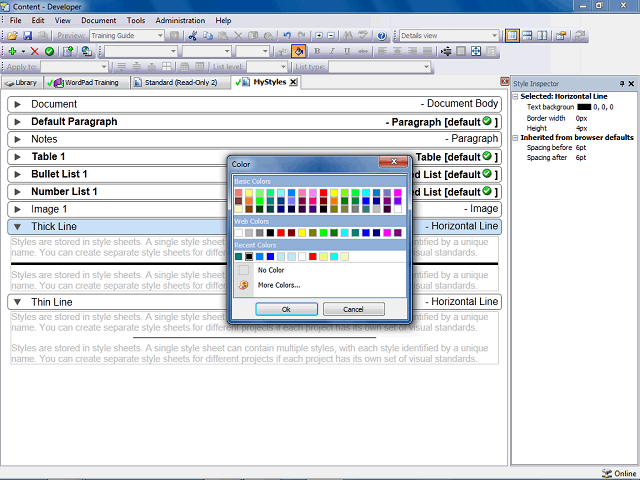
Task: Click Ok in the Color dialog
Action: [x=287, y=309]
